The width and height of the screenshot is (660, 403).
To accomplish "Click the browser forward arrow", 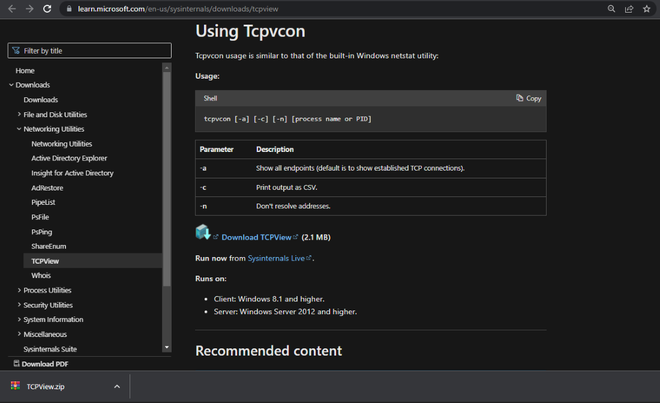I will (x=29, y=8).
